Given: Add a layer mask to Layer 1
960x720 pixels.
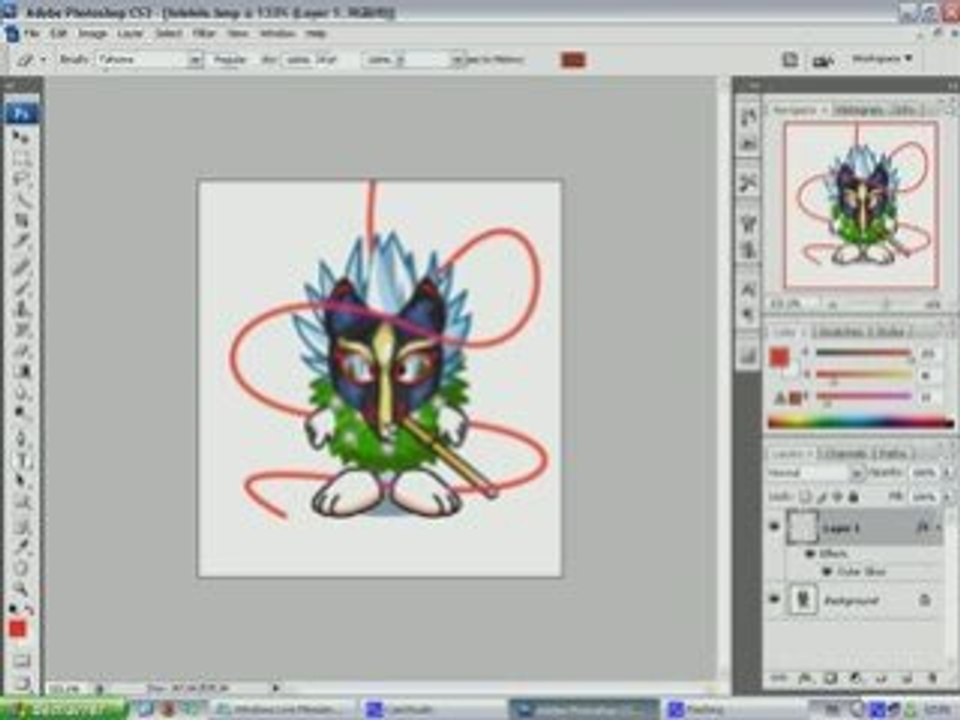Looking at the screenshot, I should pos(830,678).
